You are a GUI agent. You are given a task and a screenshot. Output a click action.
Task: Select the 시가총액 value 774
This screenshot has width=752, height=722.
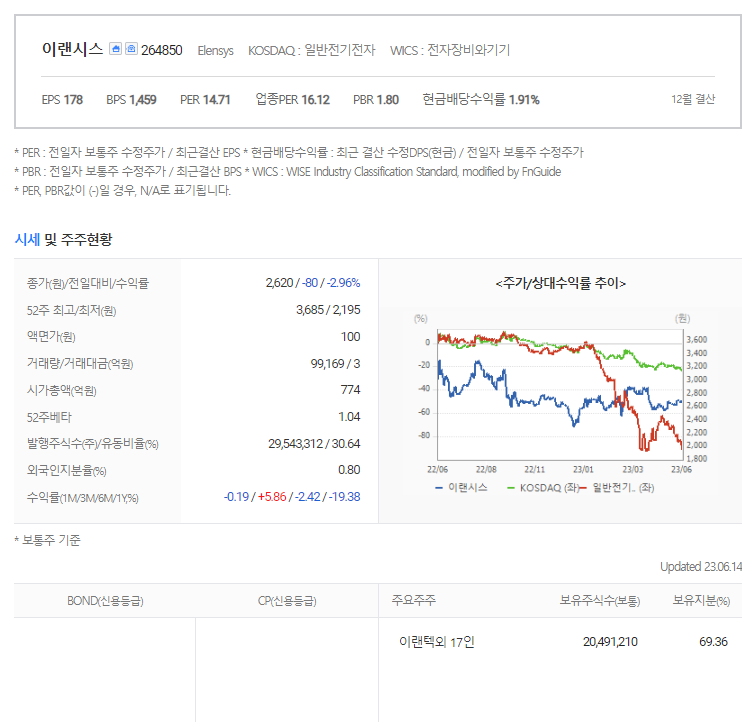pos(351,390)
